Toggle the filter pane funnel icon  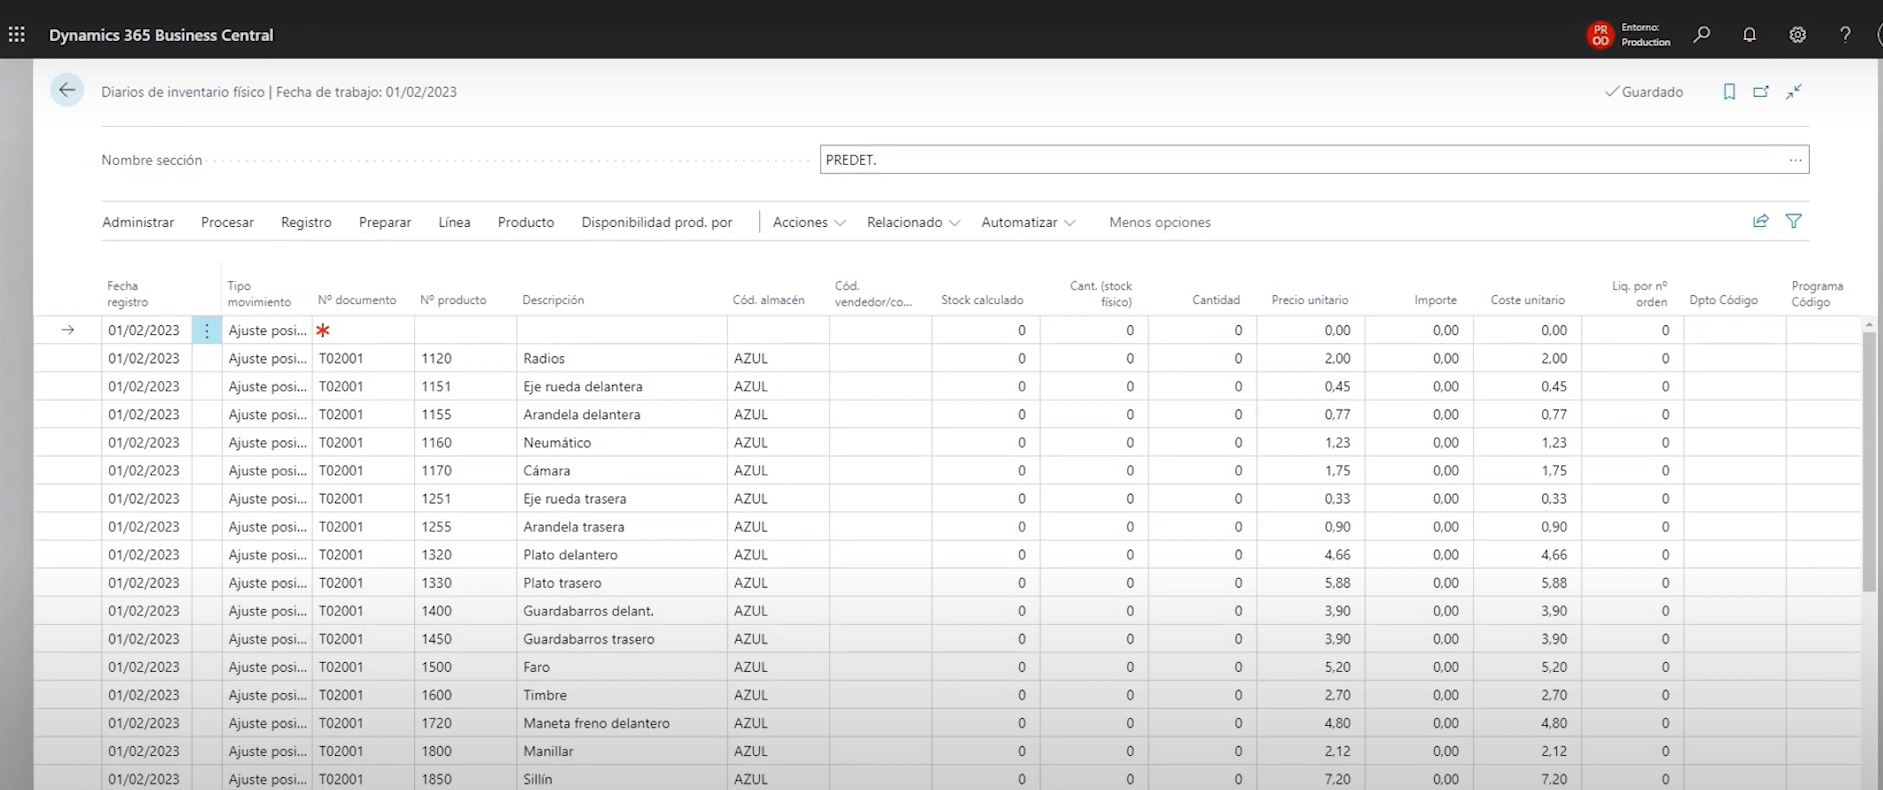pyautogui.click(x=1794, y=221)
